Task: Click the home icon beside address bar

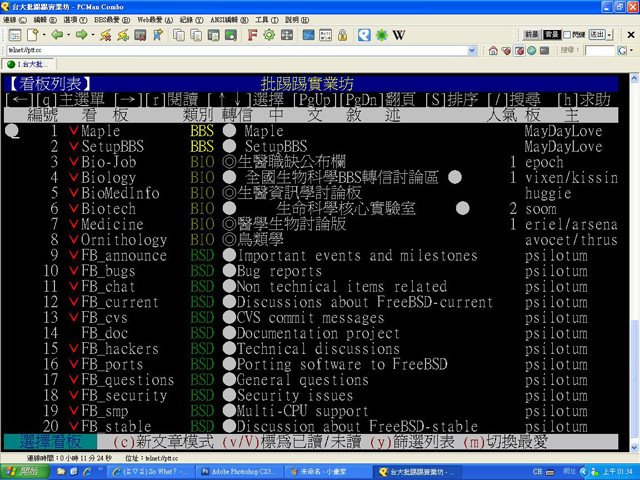Action: 493,51
